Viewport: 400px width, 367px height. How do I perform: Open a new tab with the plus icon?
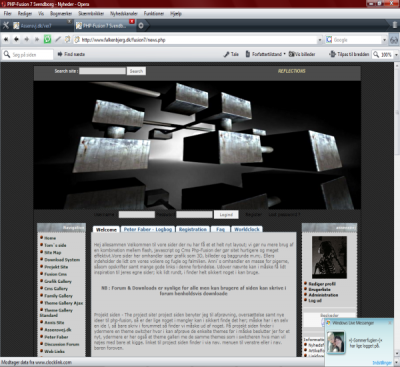pyautogui.click(x=141, y=25)
